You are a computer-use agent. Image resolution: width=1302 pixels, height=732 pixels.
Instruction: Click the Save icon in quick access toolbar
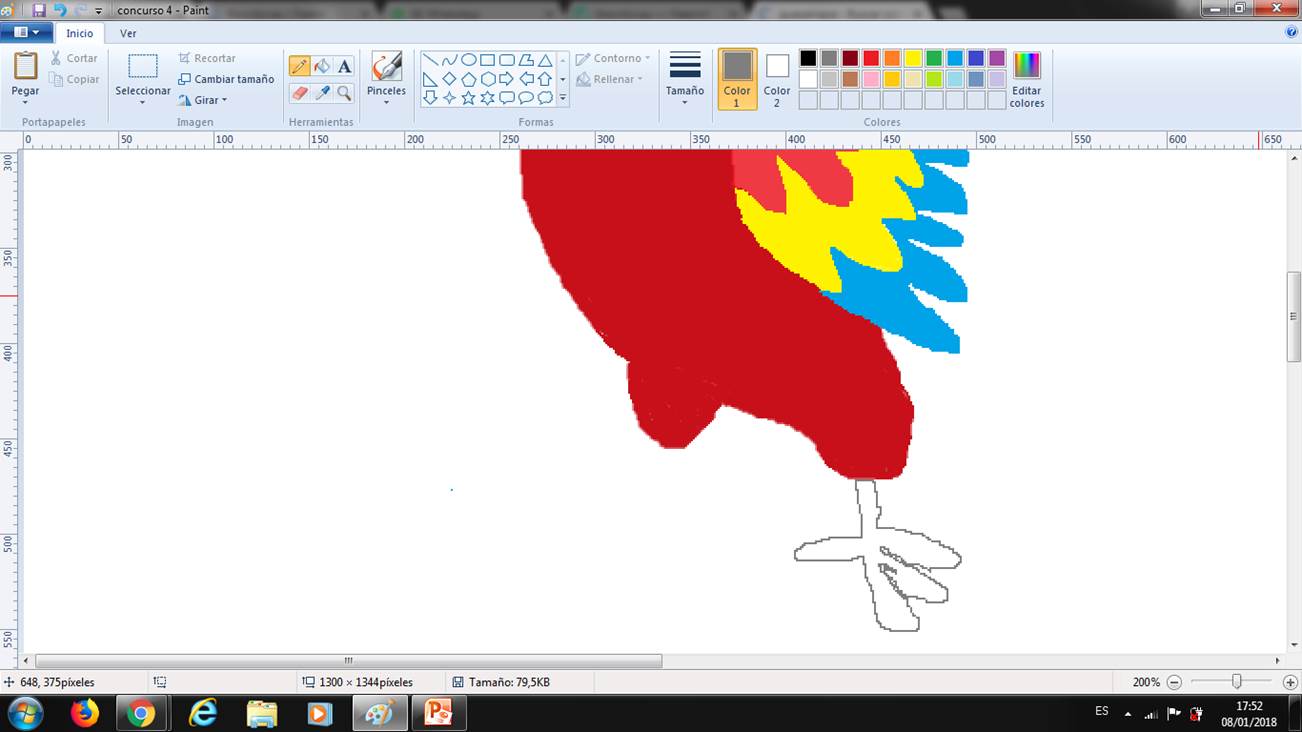pos(40,10)
